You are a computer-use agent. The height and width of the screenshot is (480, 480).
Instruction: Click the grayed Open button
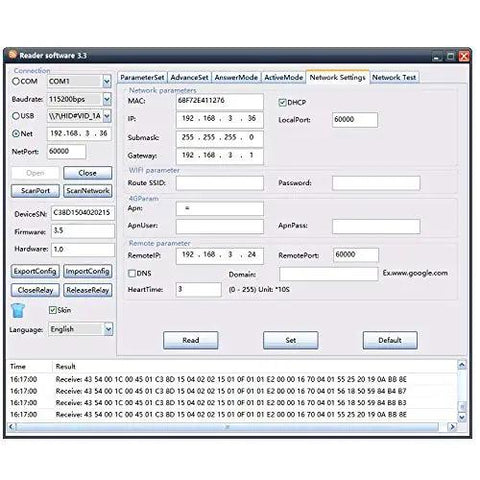coord(35,173)
